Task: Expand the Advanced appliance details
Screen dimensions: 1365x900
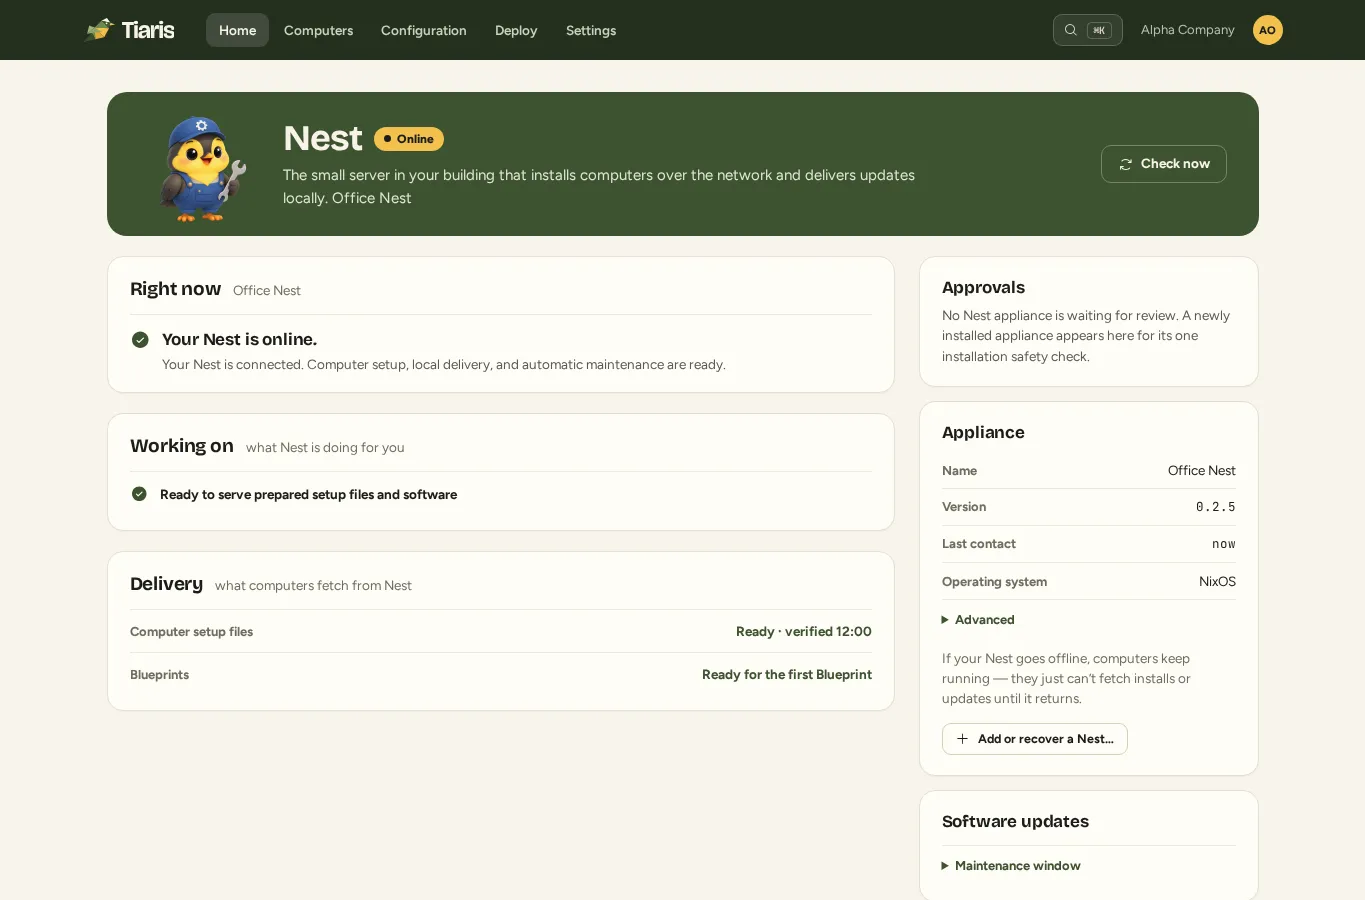Action: [x=978, y=620]
